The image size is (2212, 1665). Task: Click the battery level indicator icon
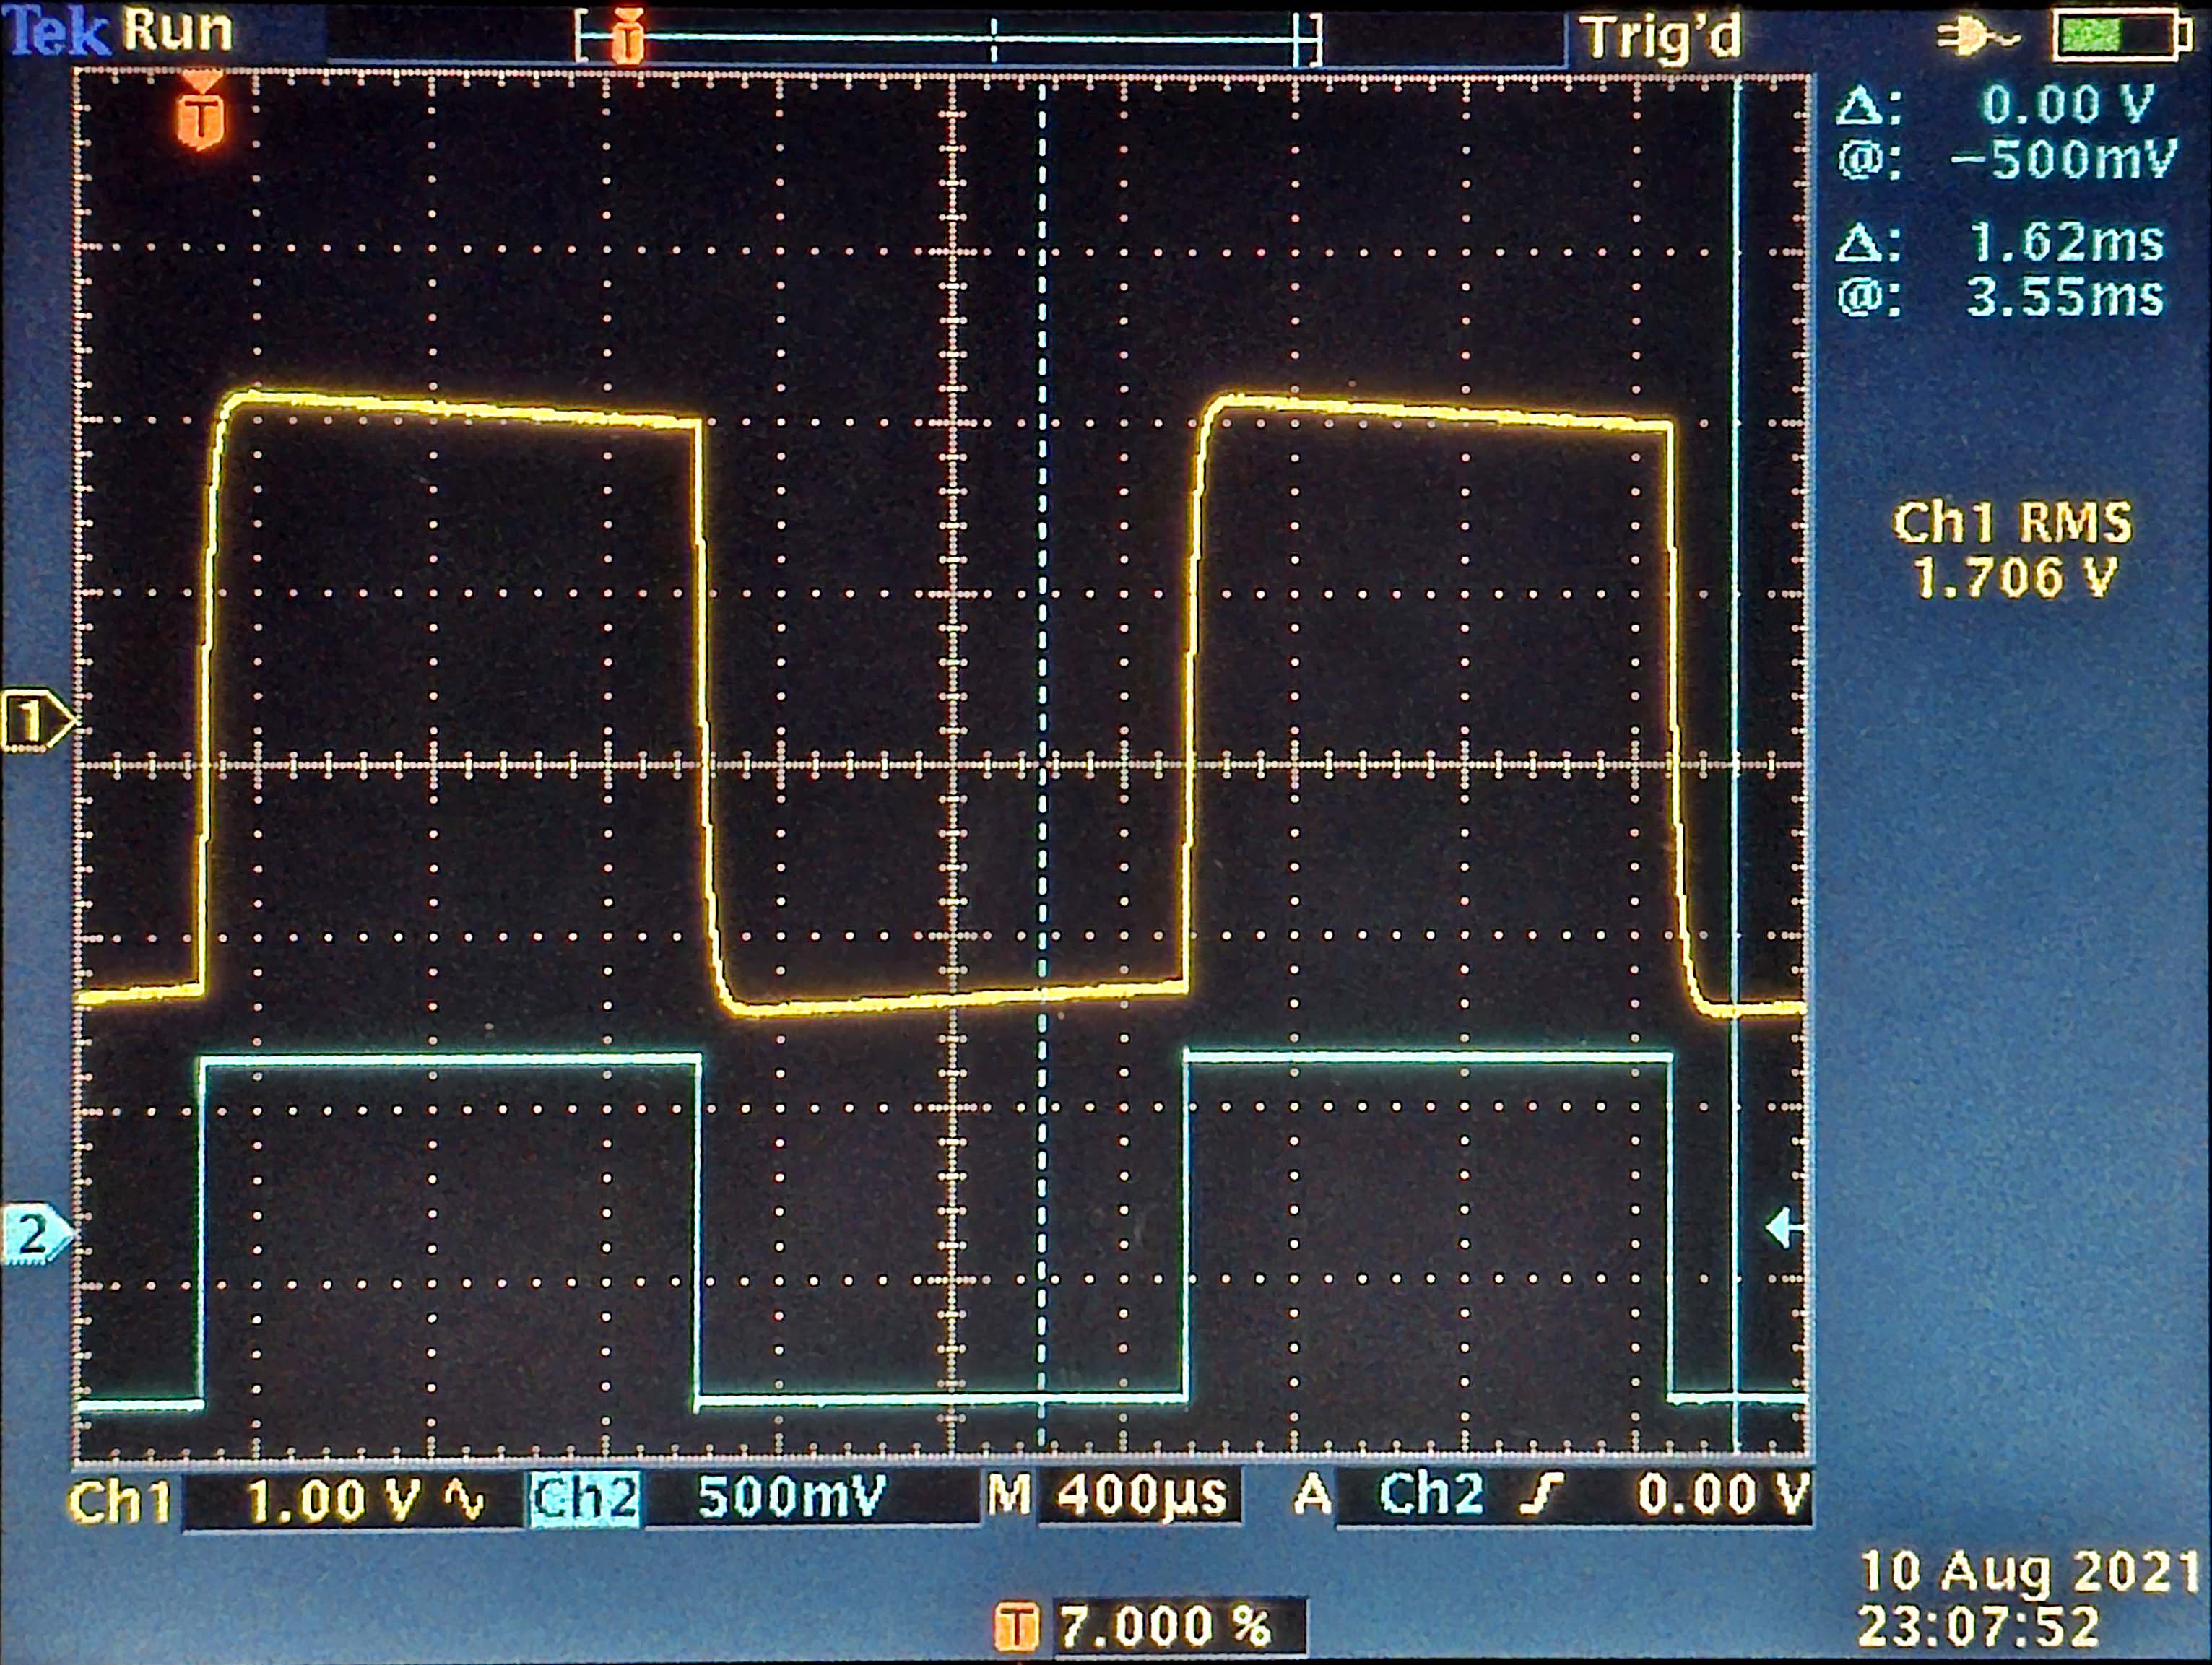(x=2122, y=37)
